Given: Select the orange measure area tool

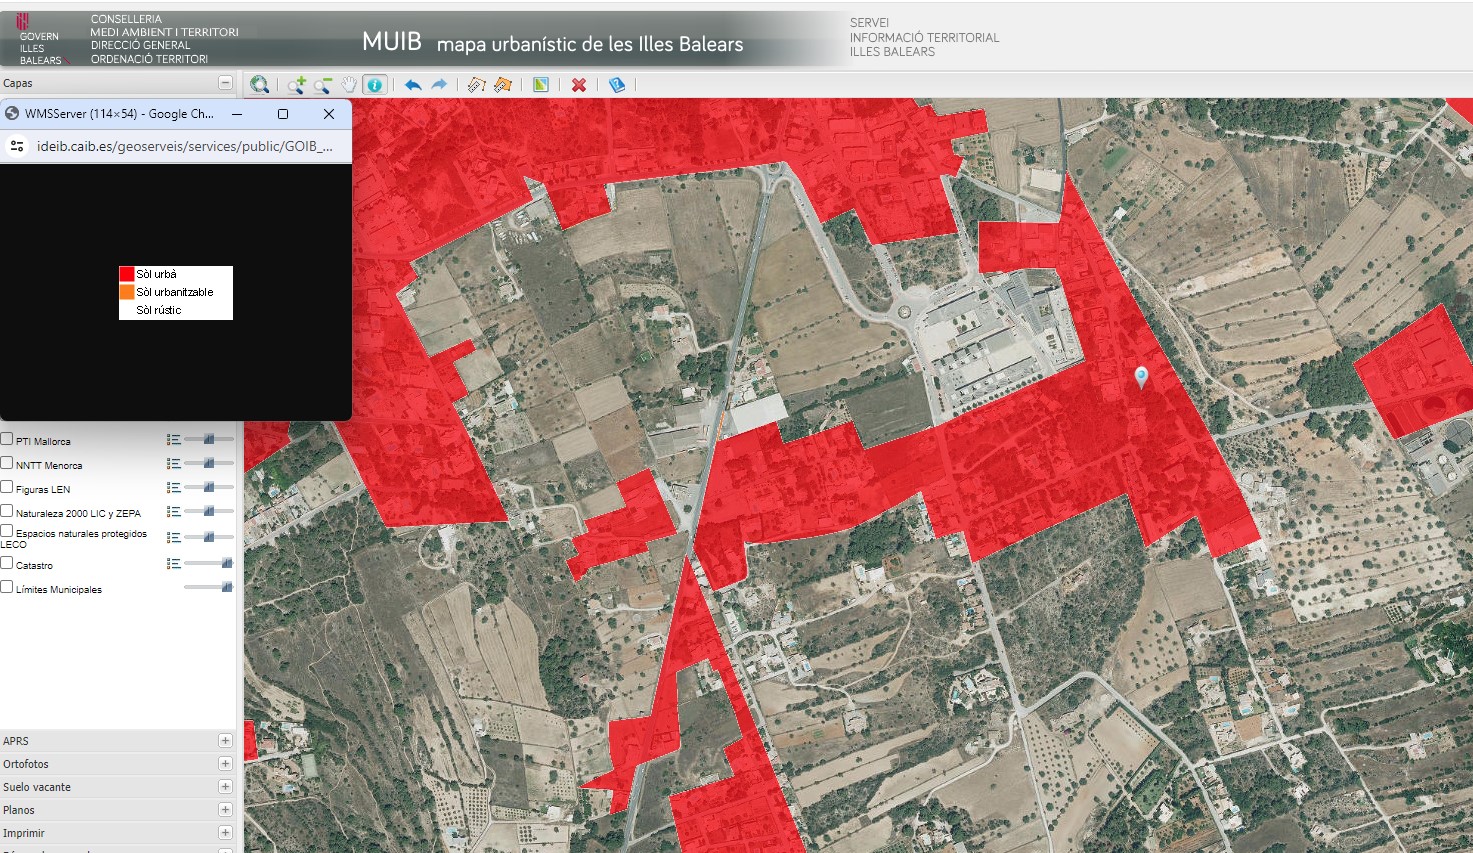Looking at the screenshot, I should click(503, 85).
